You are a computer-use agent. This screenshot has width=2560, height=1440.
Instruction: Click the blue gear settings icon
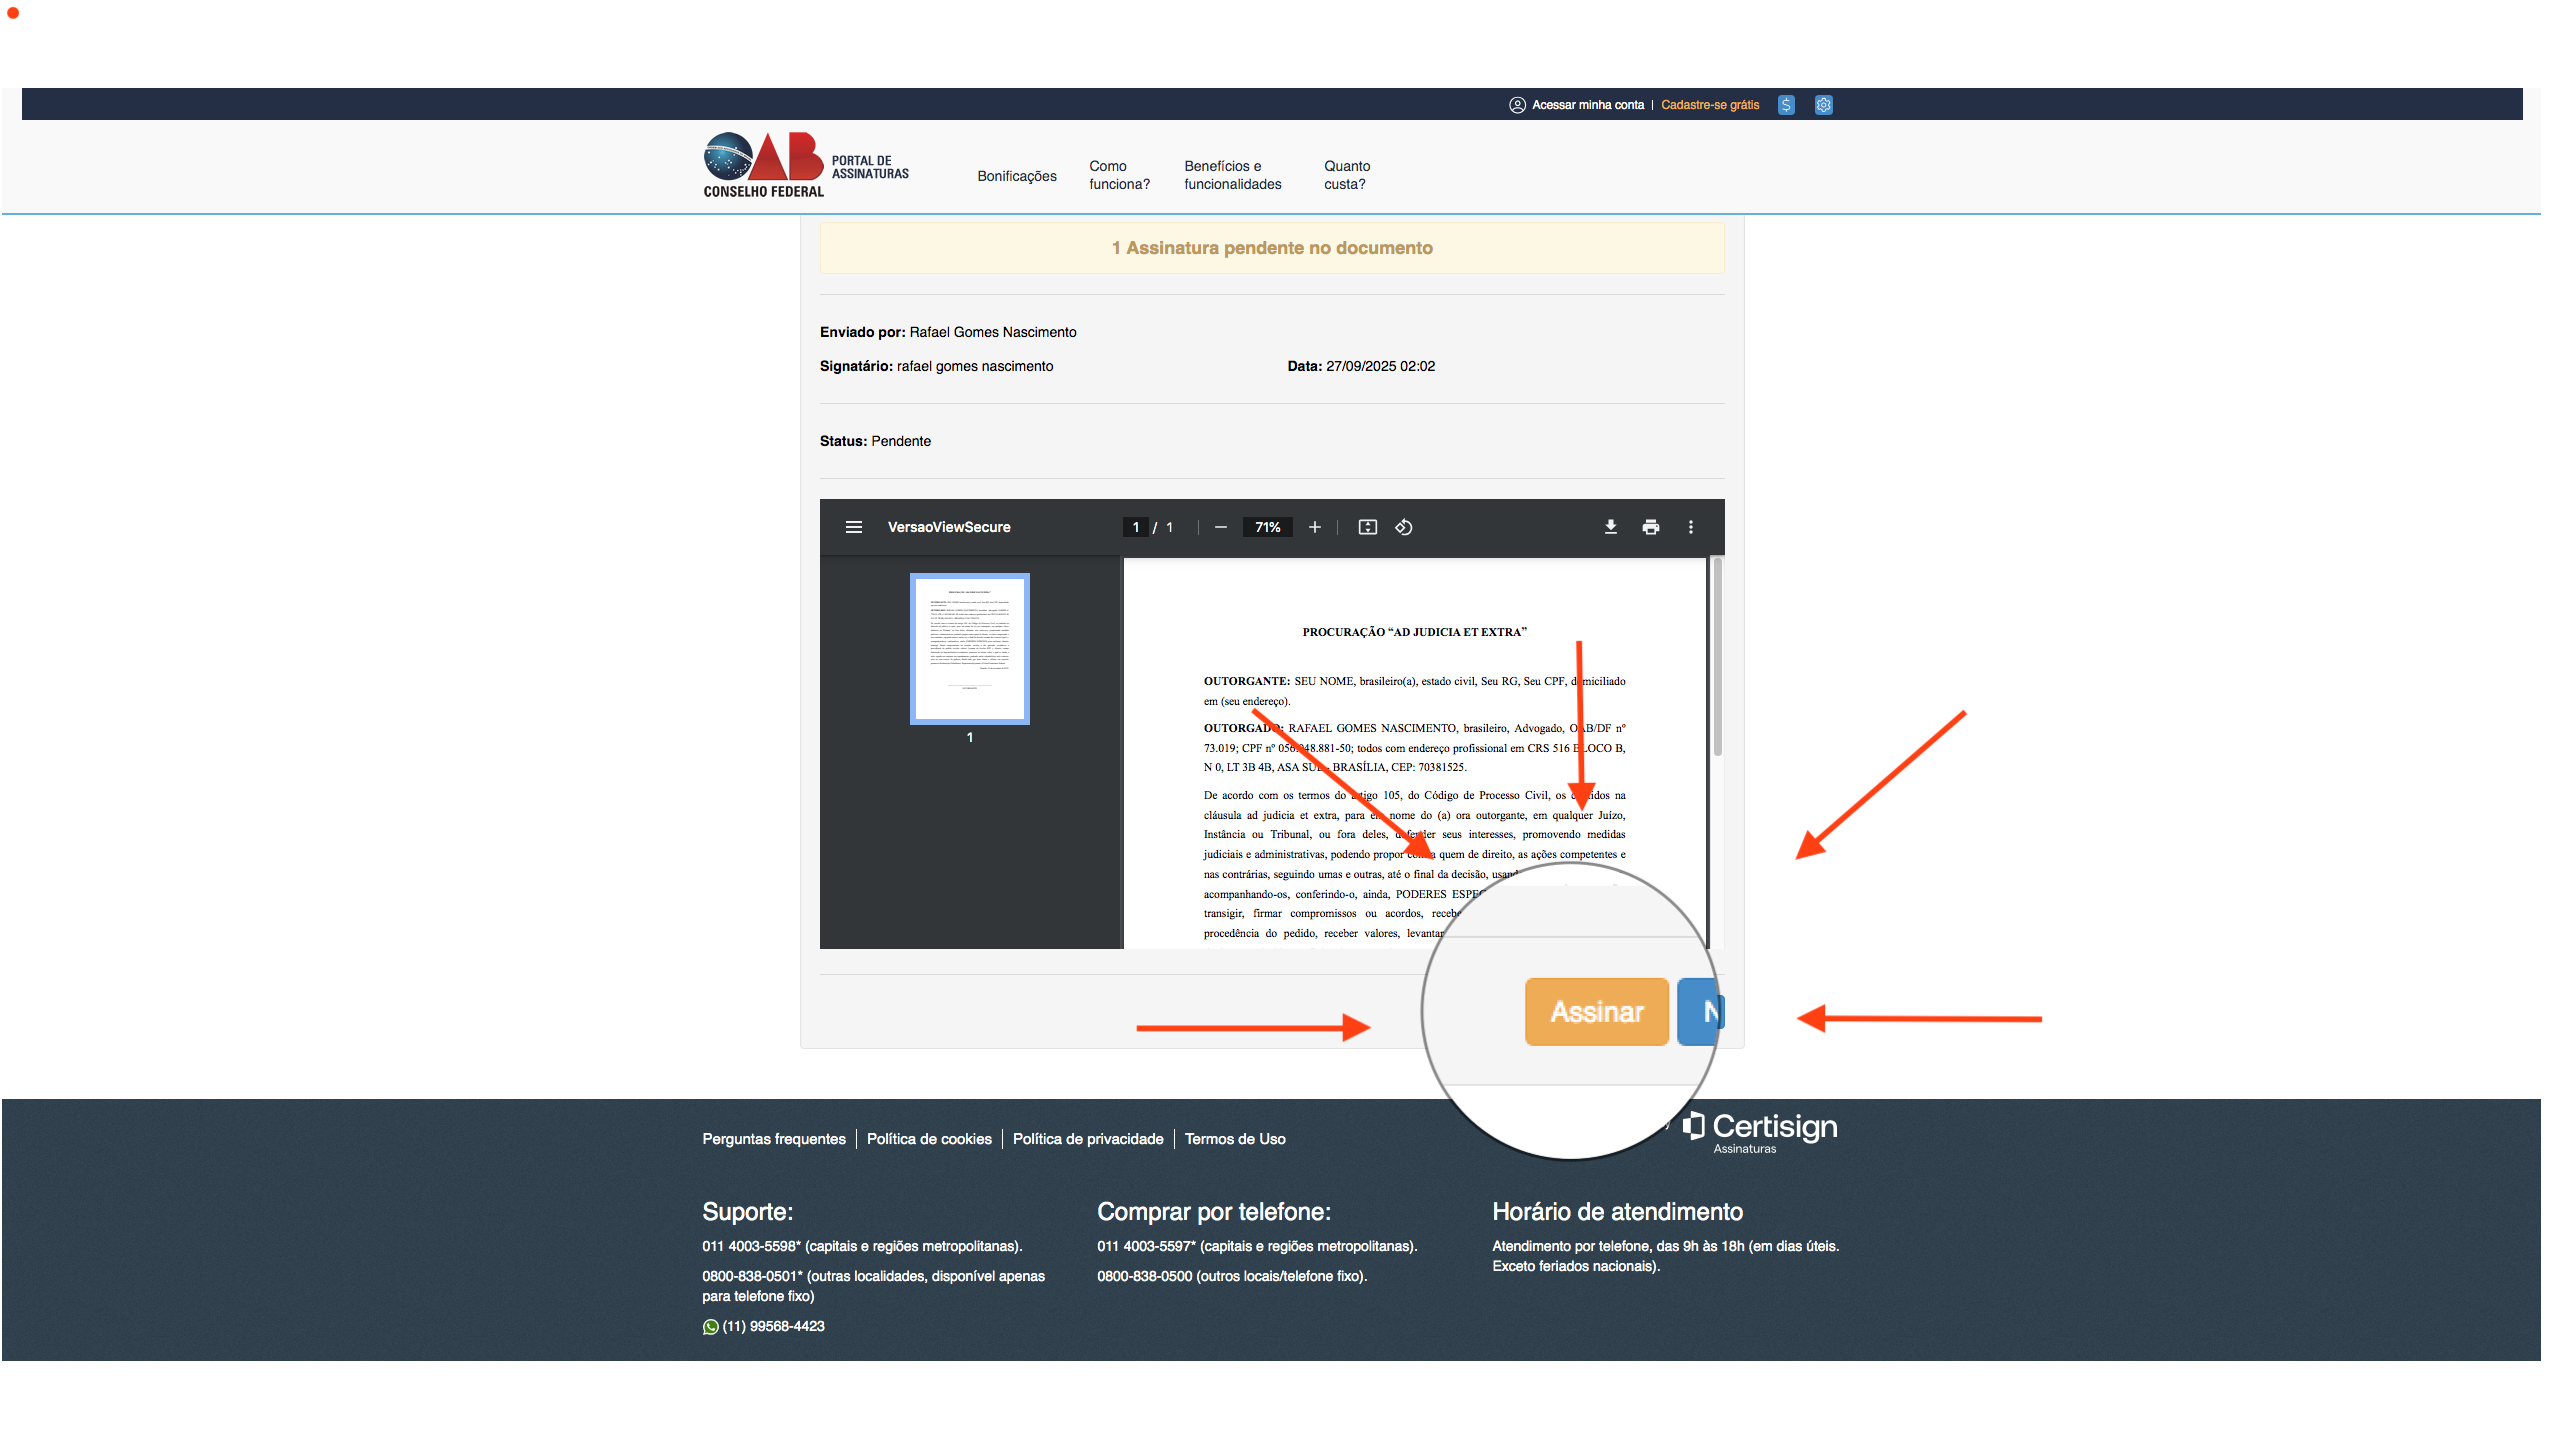pyautogui.click(x=1824, y=105)
